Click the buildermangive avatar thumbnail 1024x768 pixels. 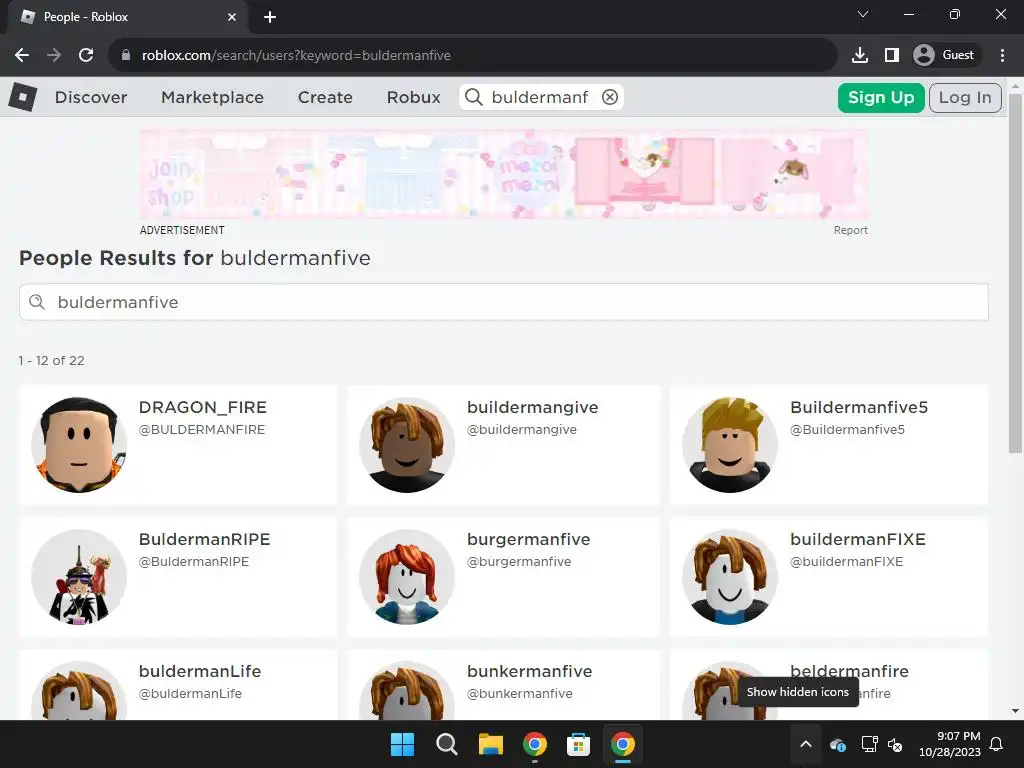[407, 445]
